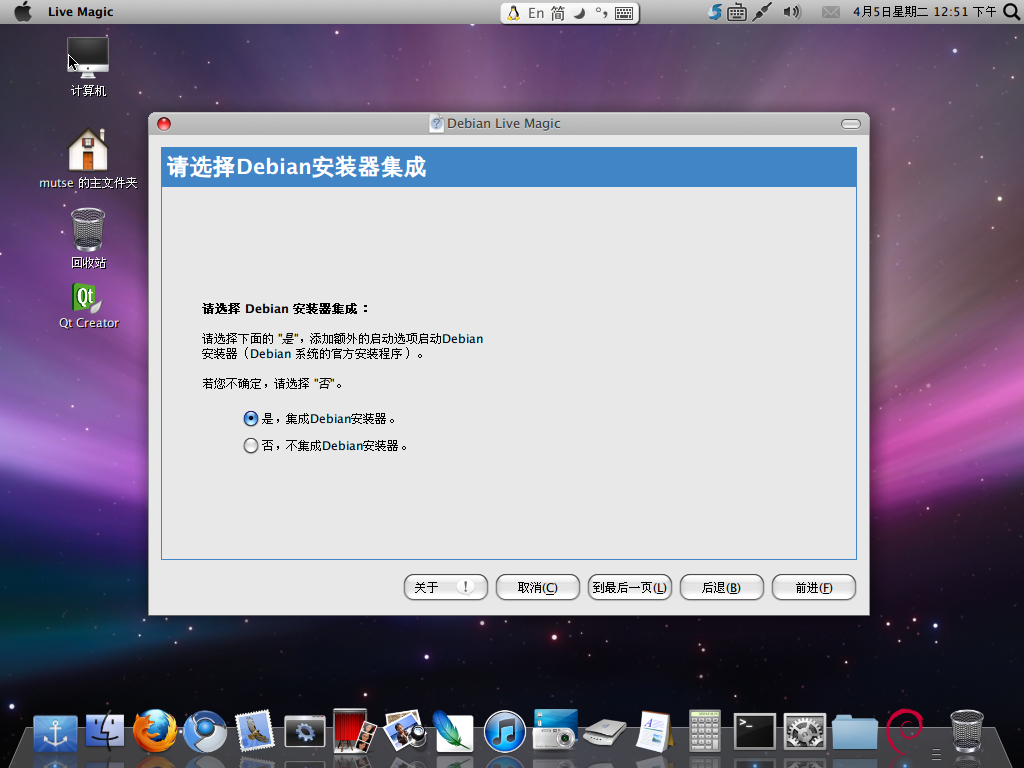The image size is (1024, 768).
Task: Open the Trash can in the dock
Action: click(967, 731)
